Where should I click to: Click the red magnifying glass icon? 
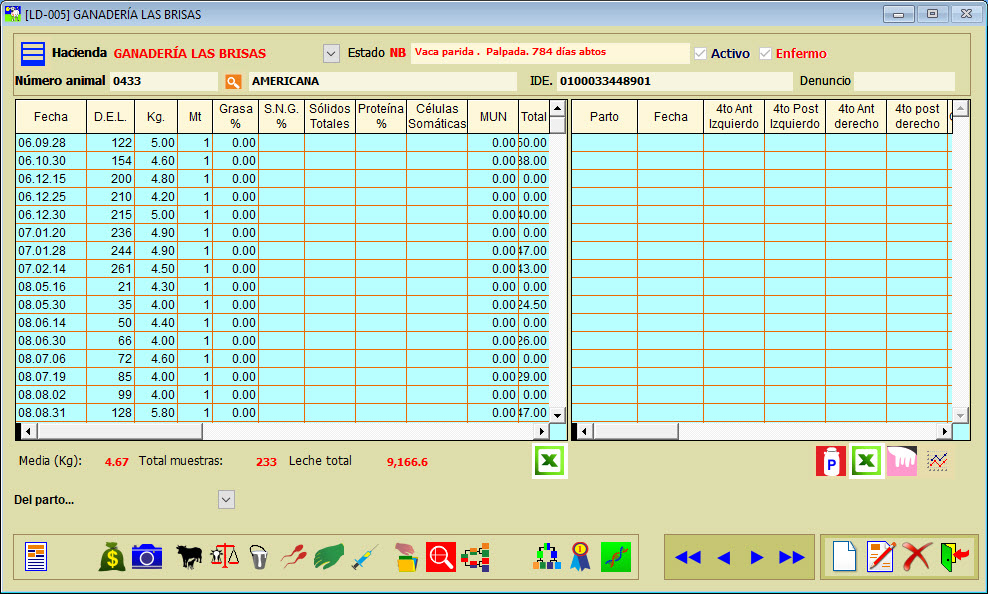440,557
